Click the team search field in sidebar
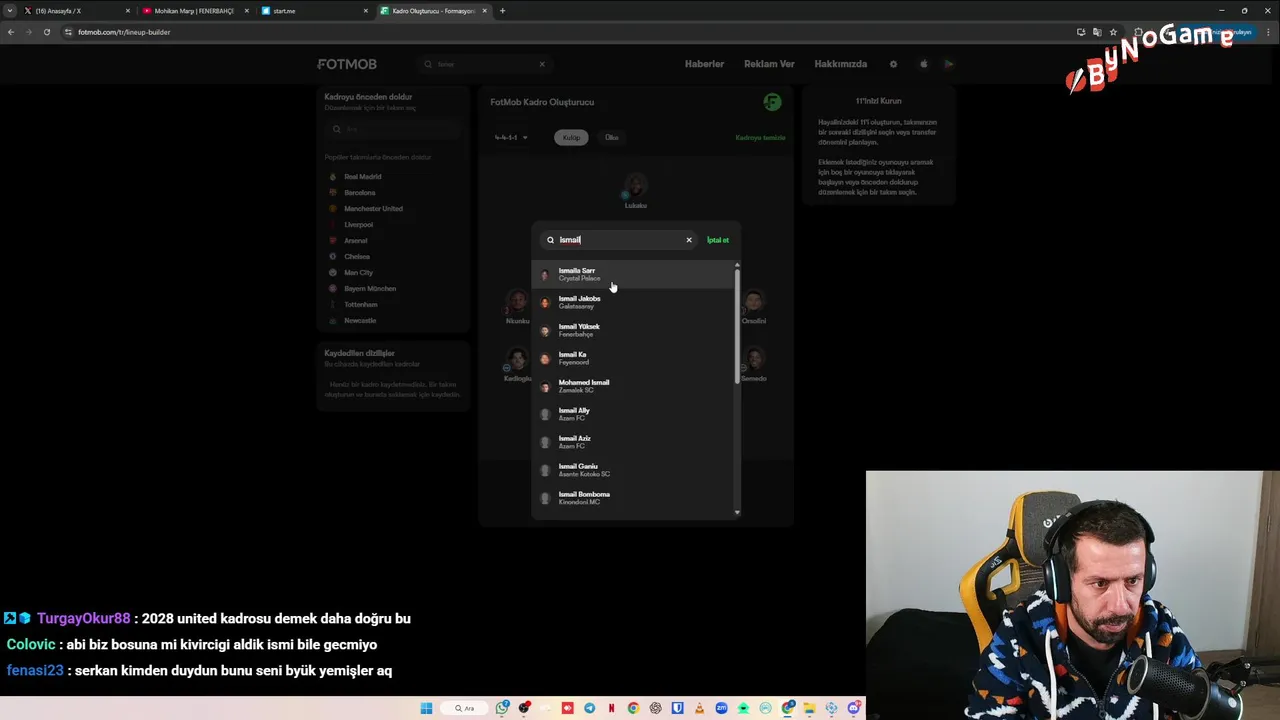 coord(393,129)
